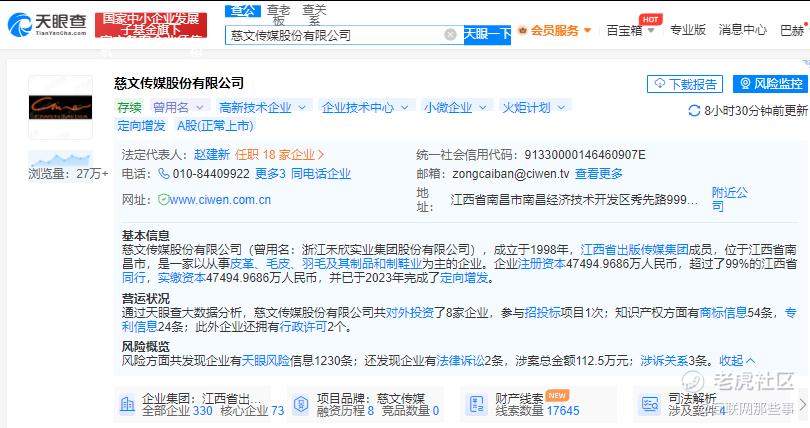Open 核心企业 73 count link

(253, 411)
